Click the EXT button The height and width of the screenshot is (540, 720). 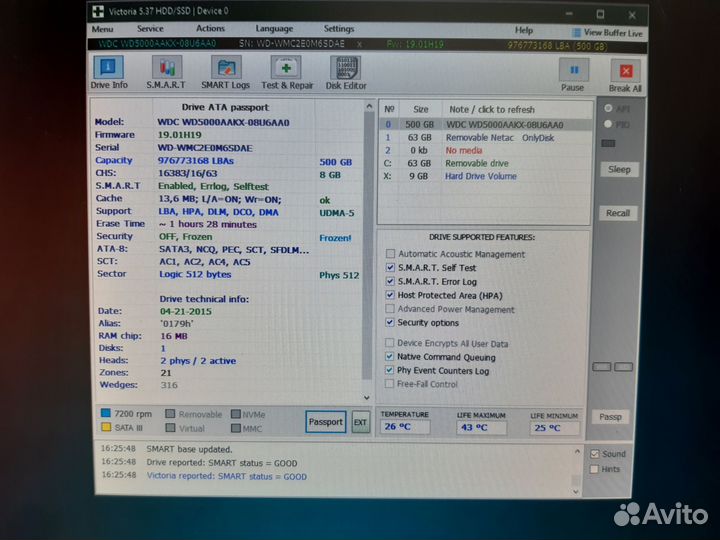click(x=360, y=422)
